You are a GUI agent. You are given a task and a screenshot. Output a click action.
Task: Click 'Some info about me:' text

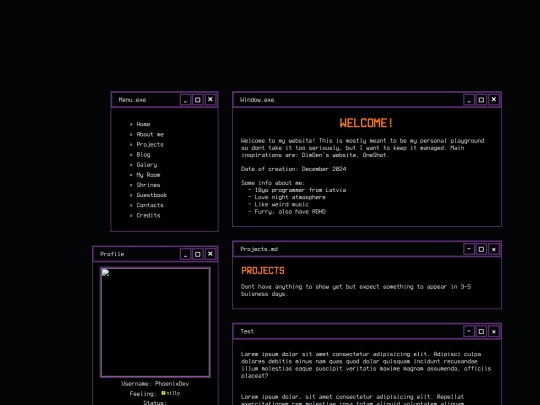tap(273, 183)
